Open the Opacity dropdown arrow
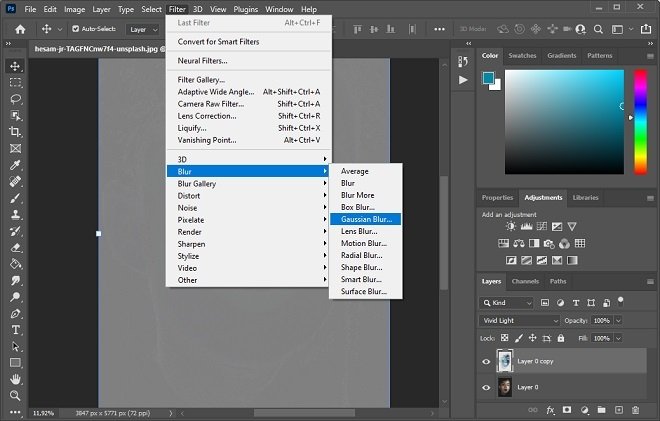 [618, 320]
